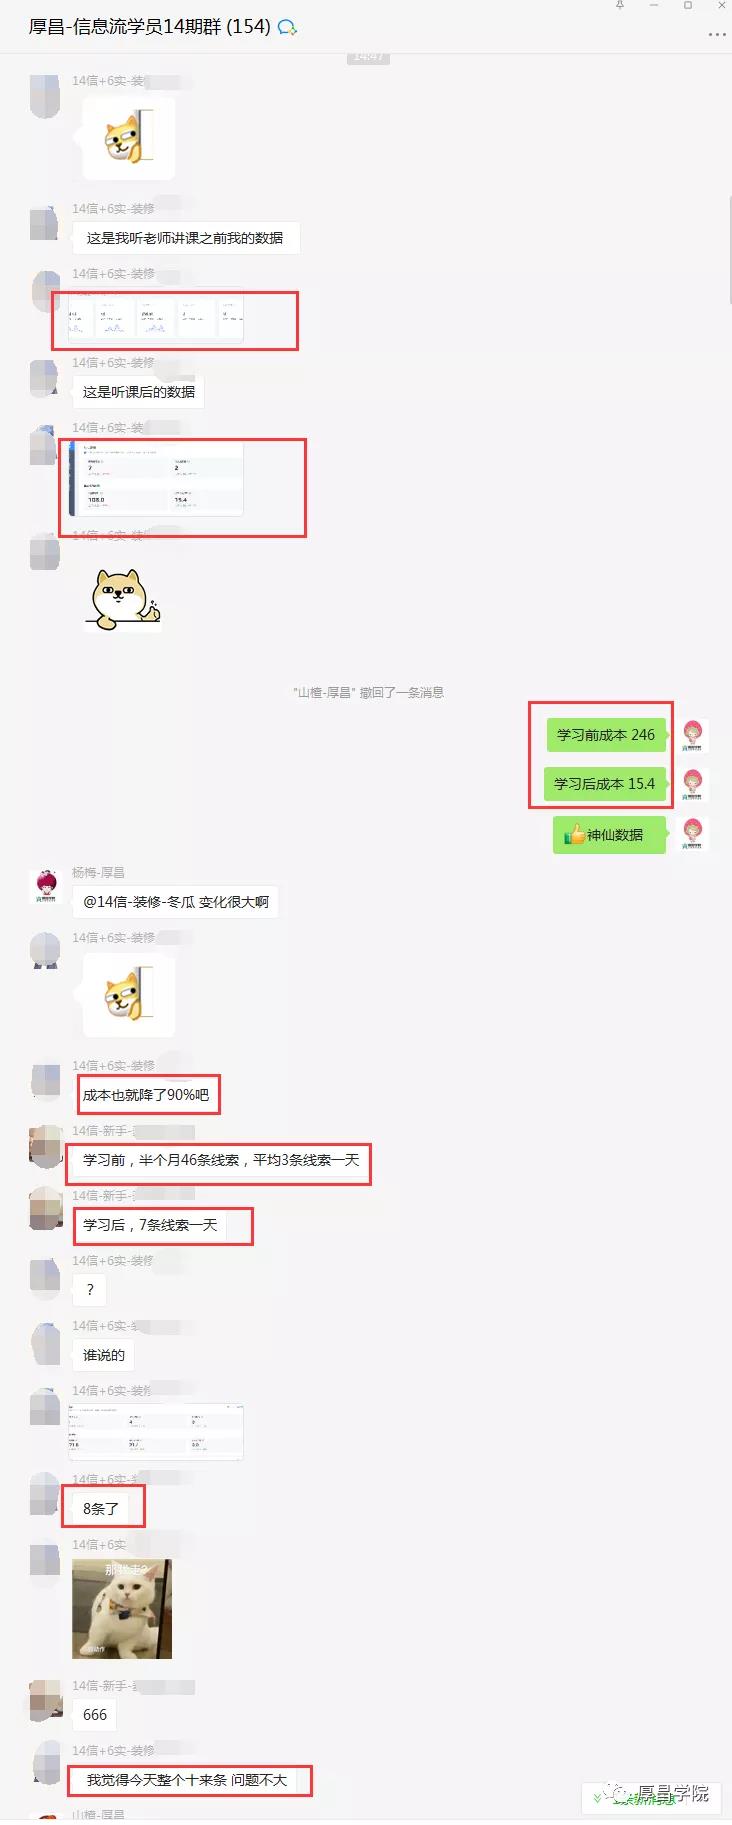Click the 666 message bubble
Image resolution: width=732 pixels, height=1825 pixels.
[95, 1715]
